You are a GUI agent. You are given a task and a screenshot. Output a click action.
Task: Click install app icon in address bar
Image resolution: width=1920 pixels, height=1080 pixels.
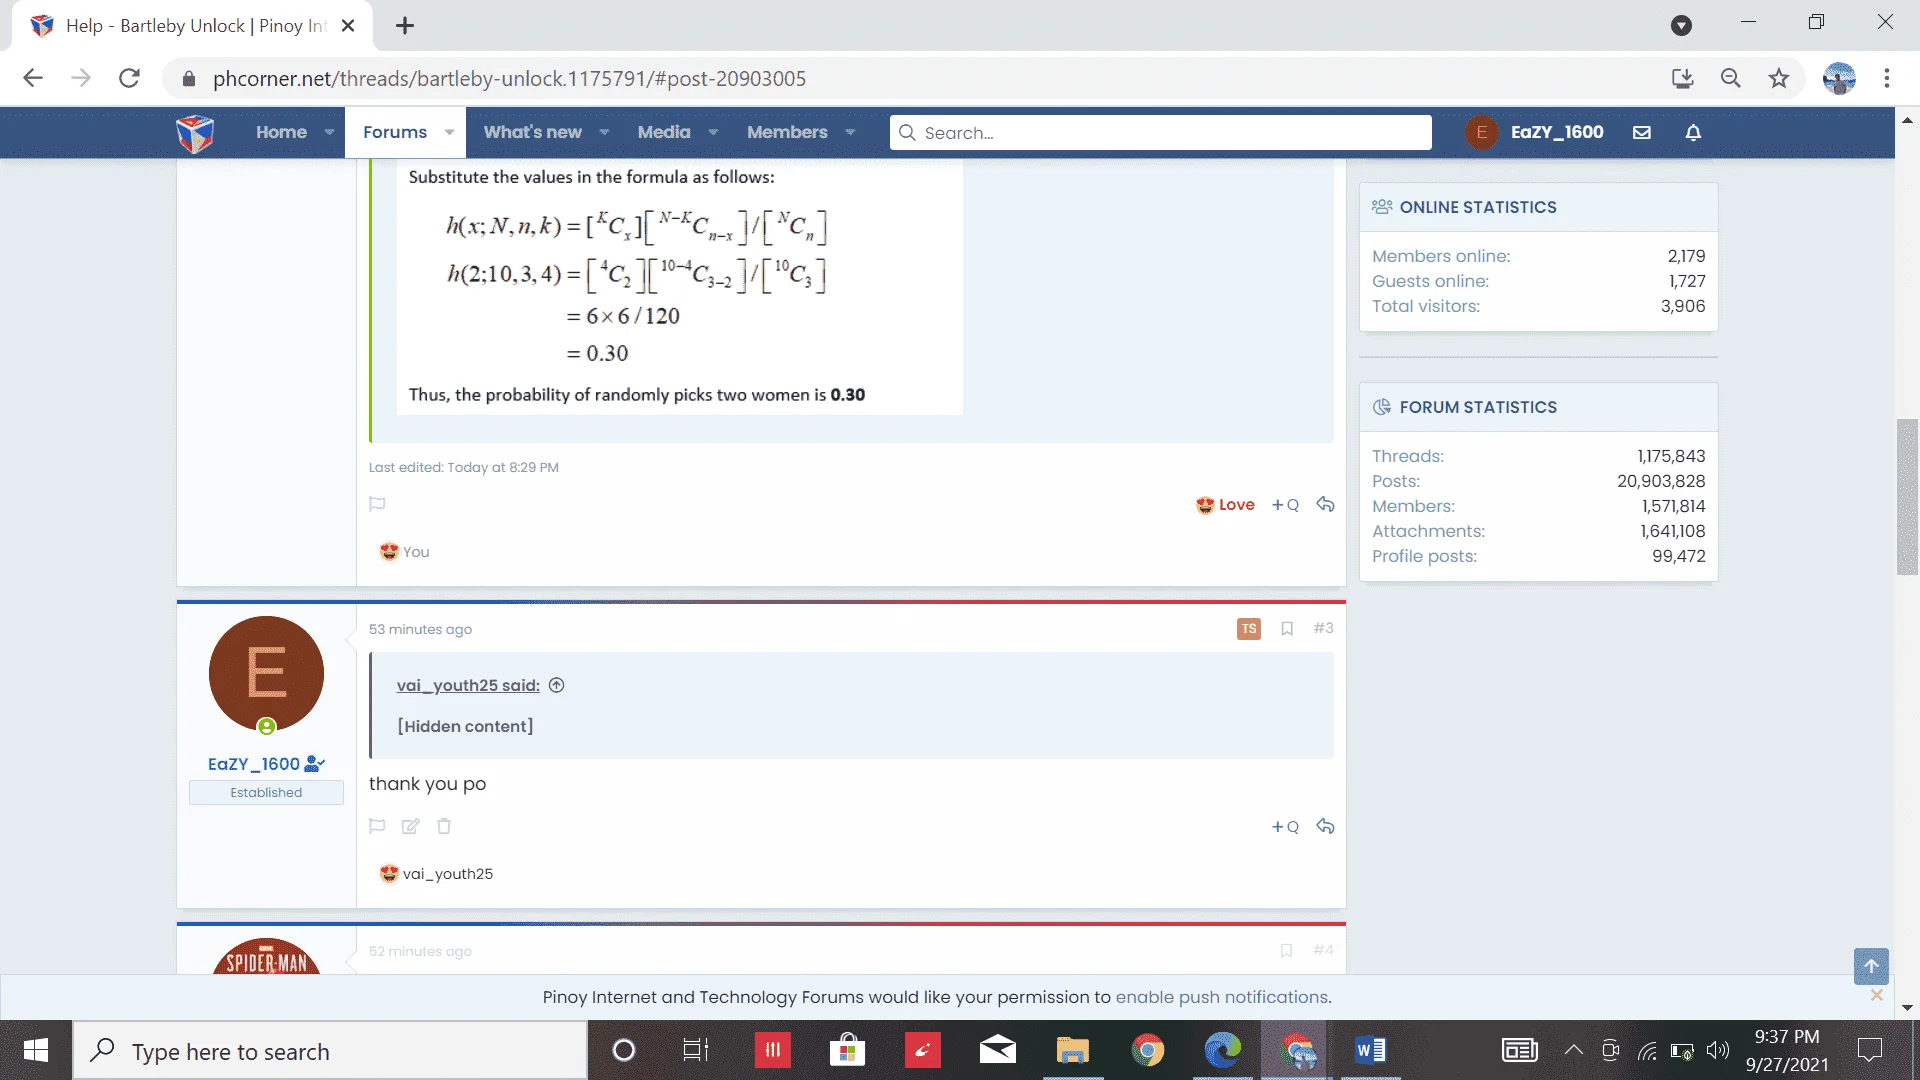1683,78
